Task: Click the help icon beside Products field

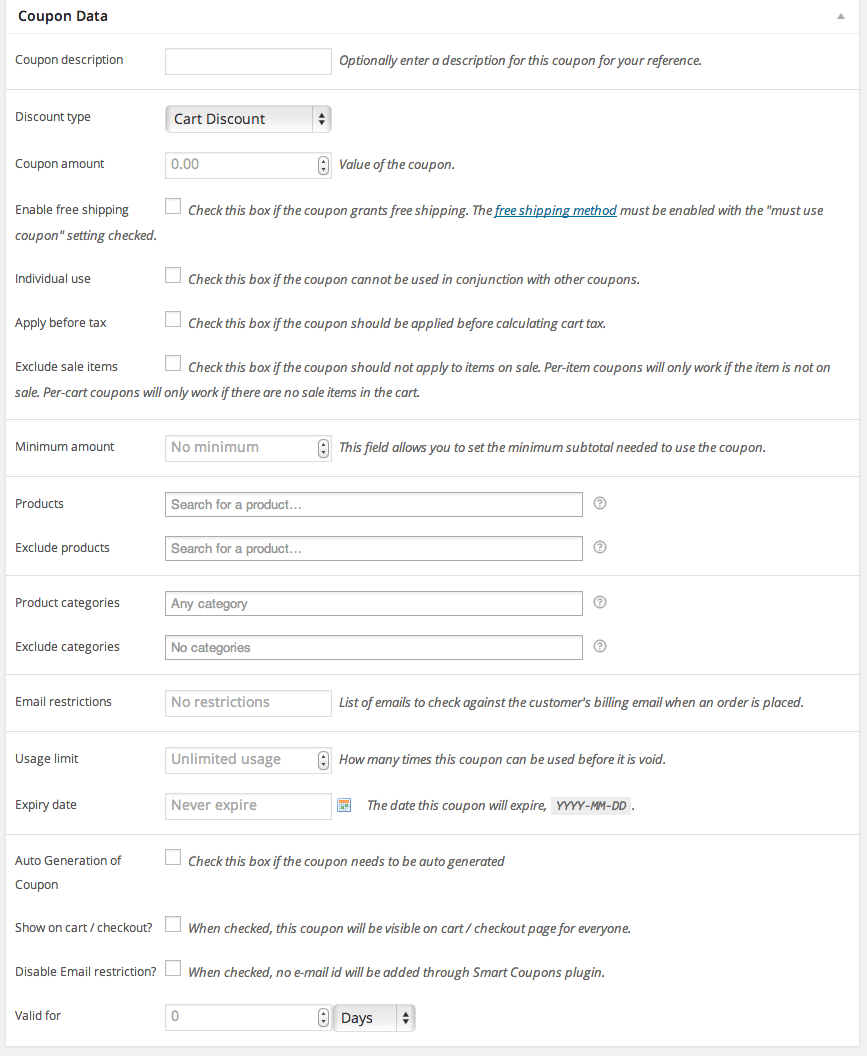Action: [600, 503]
